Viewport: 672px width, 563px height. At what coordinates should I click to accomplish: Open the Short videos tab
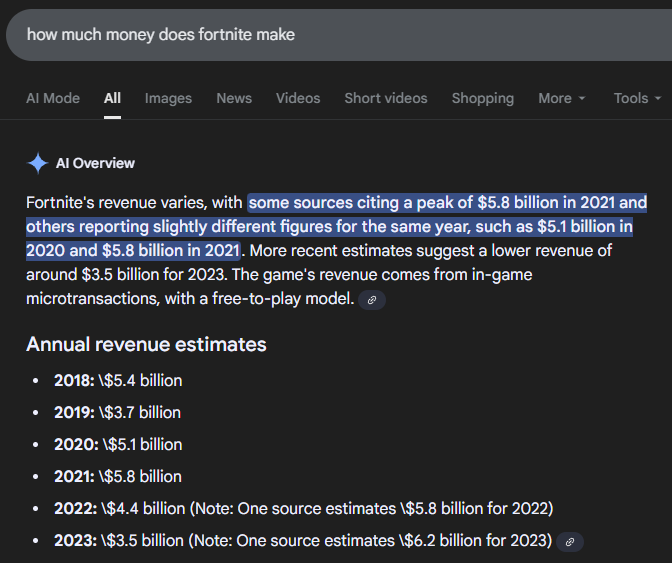point(386,99)
